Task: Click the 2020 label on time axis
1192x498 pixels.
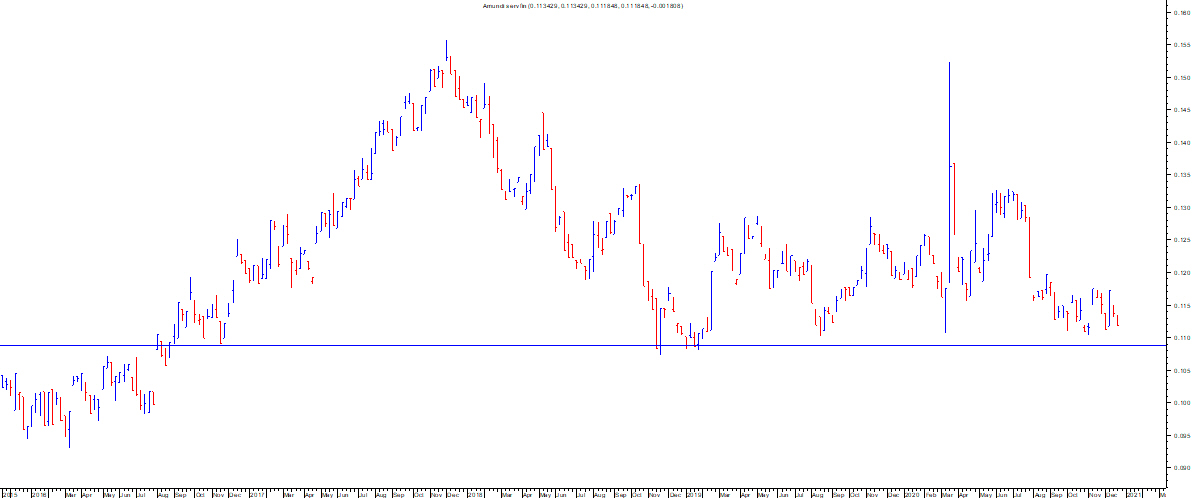Action: pos(912,493)
